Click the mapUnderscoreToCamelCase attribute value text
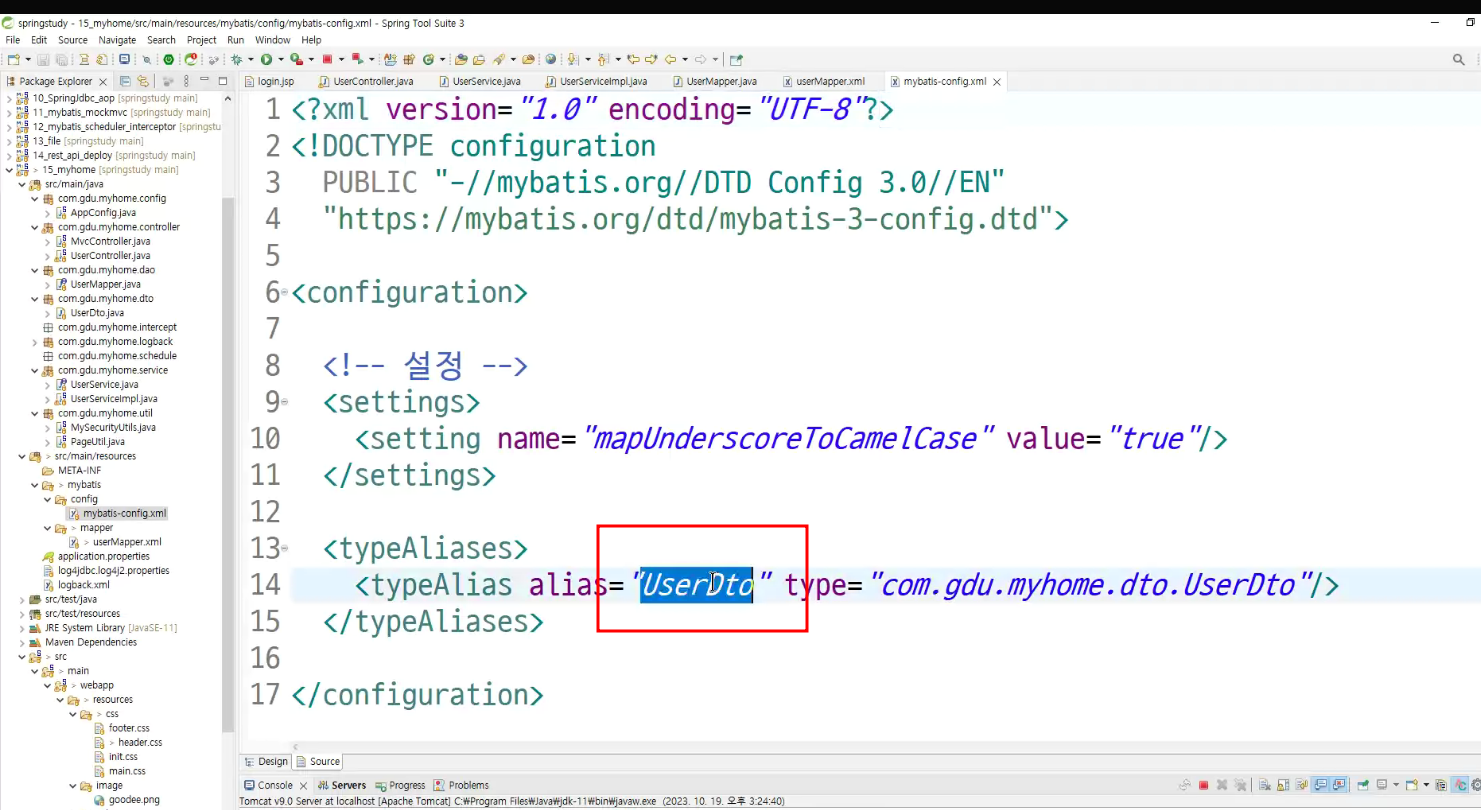Screen dimensions: 1481x810 pyautogui.click(x=787, y=439)
